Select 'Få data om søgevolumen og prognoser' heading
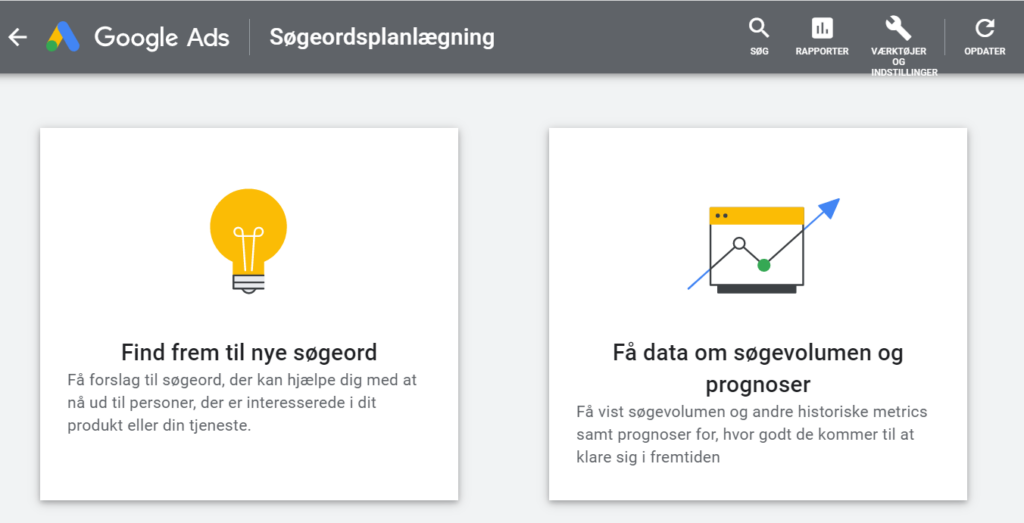 click(x=757, y=368)
